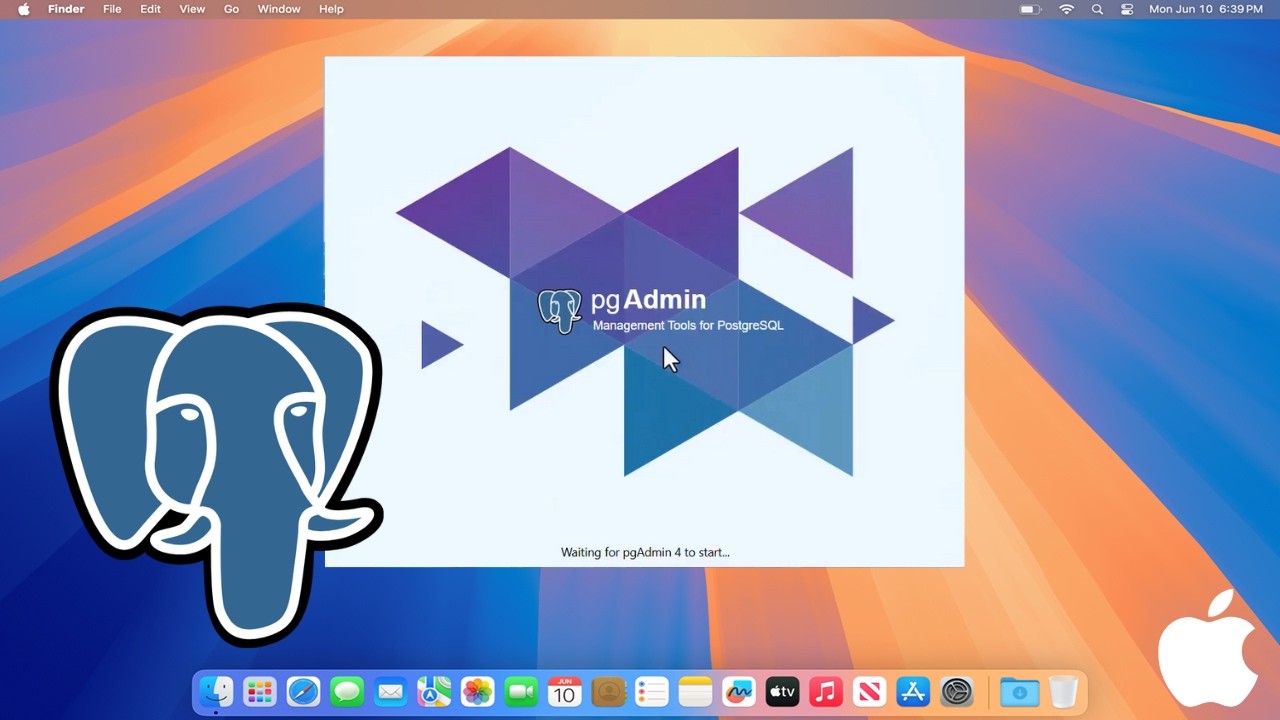Open the View menu
This screenshot has height=720, width=1280.
192,9
